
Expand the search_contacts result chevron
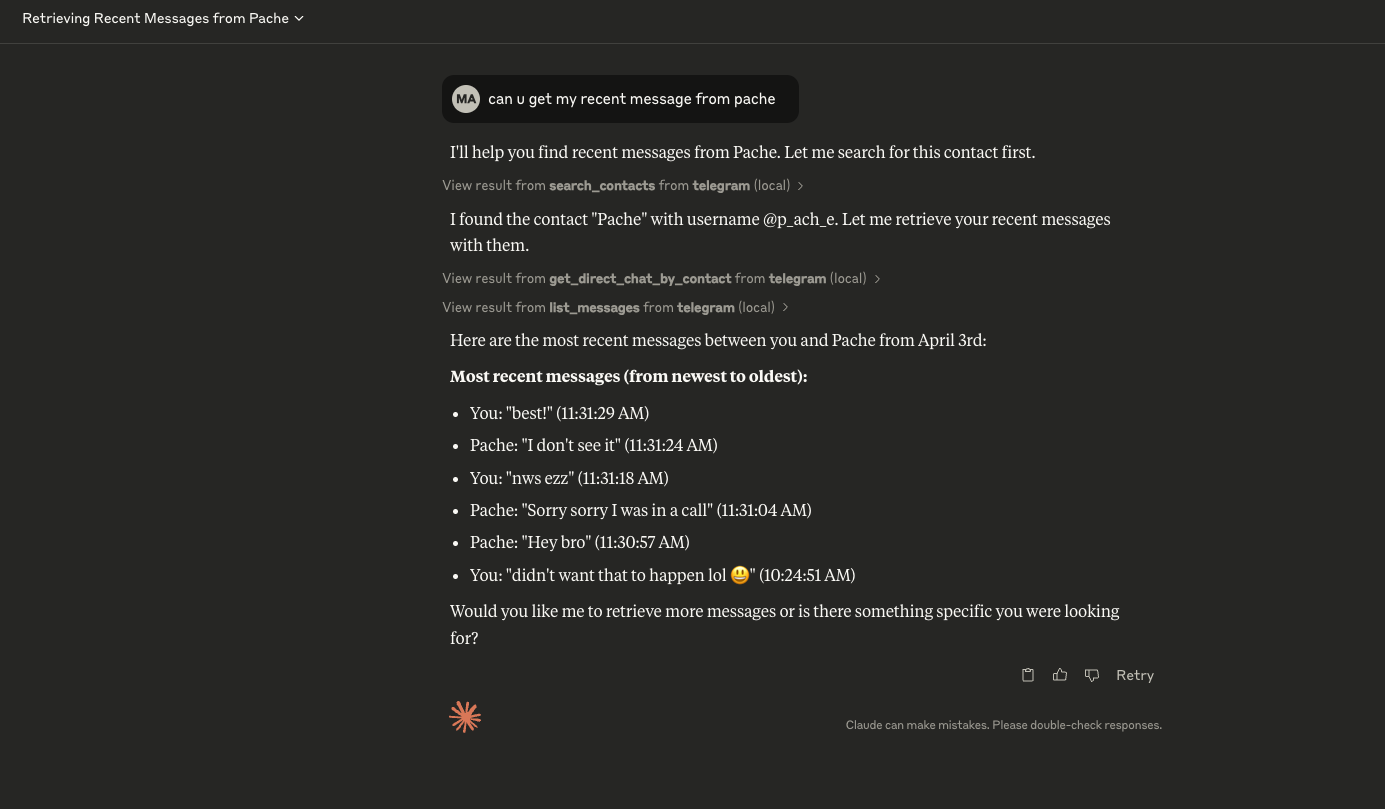pos(801,185)
